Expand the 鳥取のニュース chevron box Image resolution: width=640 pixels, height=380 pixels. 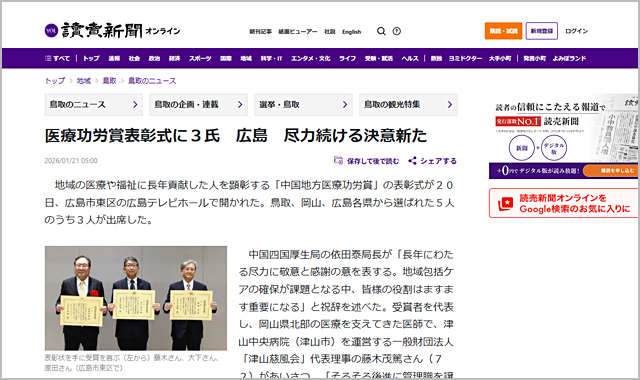(x=94, y=104)
